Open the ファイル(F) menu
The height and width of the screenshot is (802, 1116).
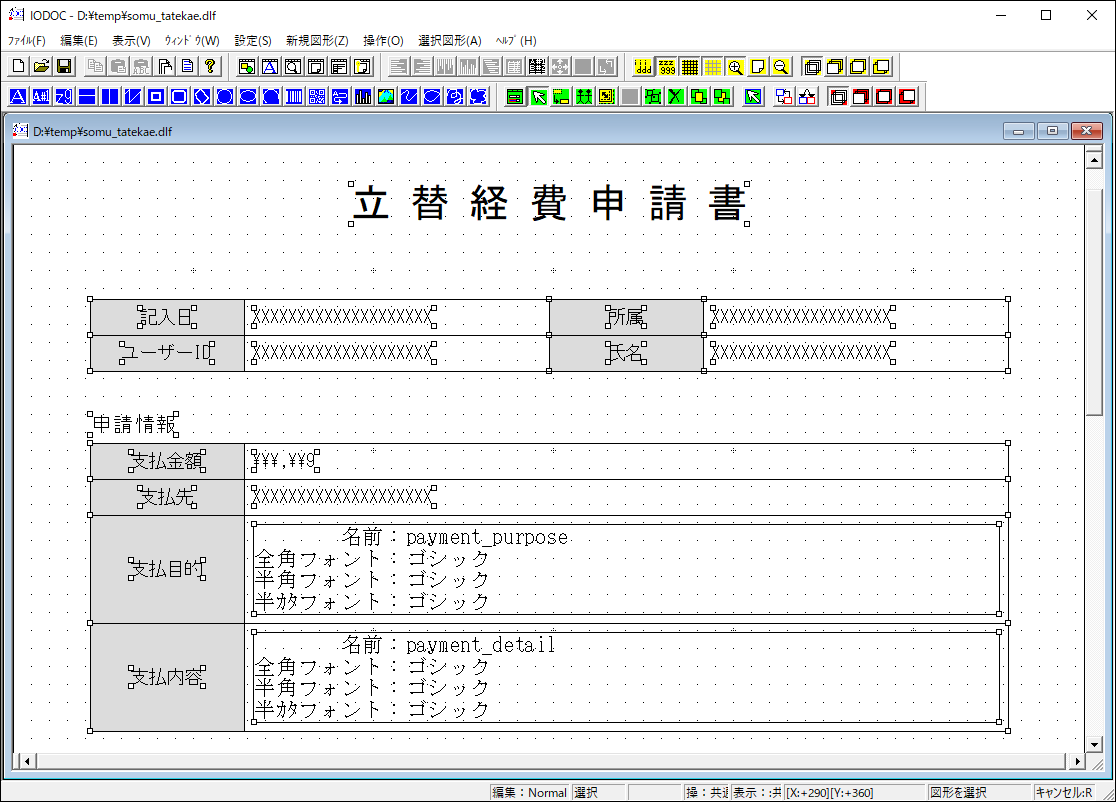click(x=27, y=41)
